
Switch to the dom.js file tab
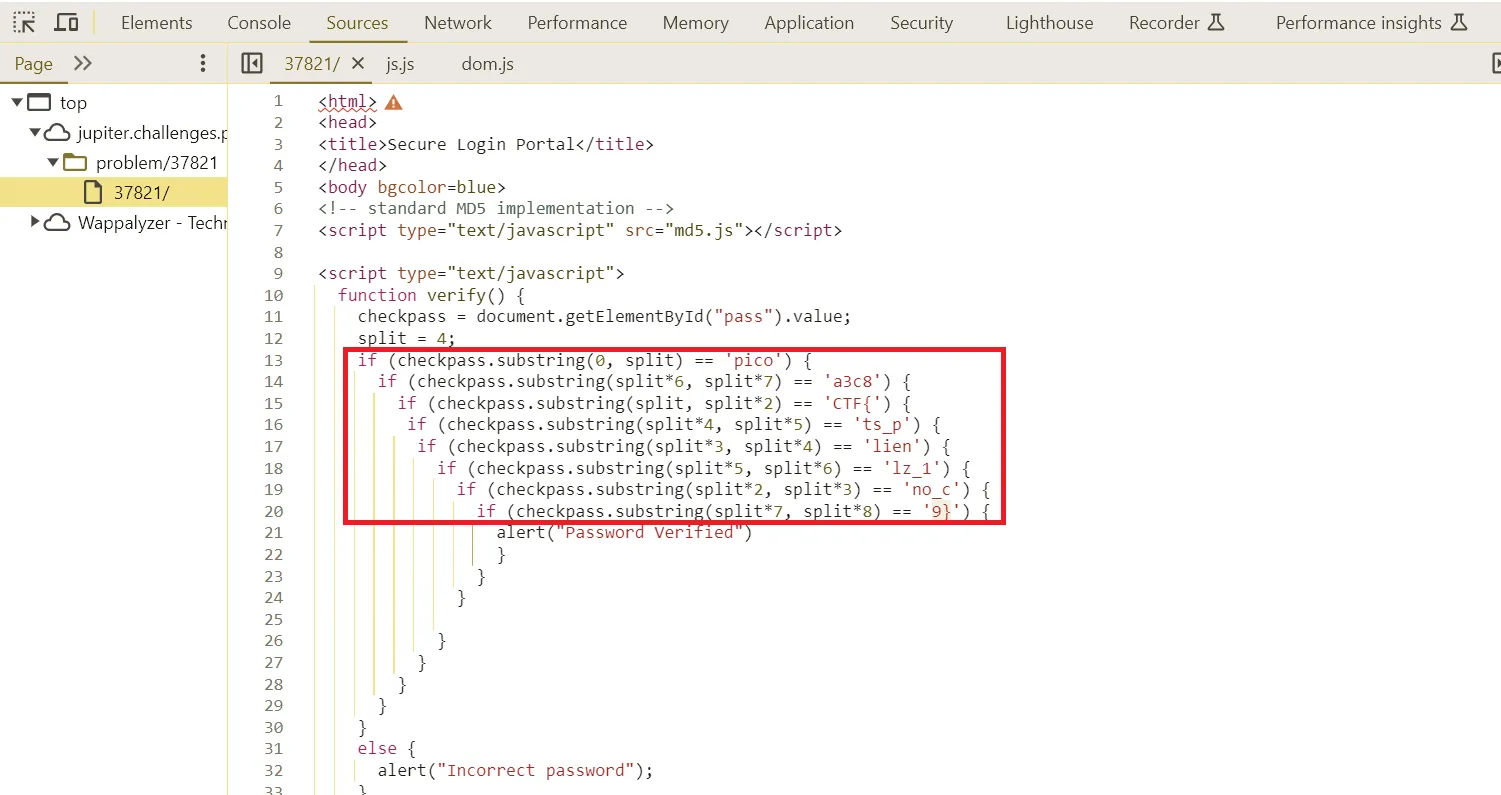(x=488, y=64)
